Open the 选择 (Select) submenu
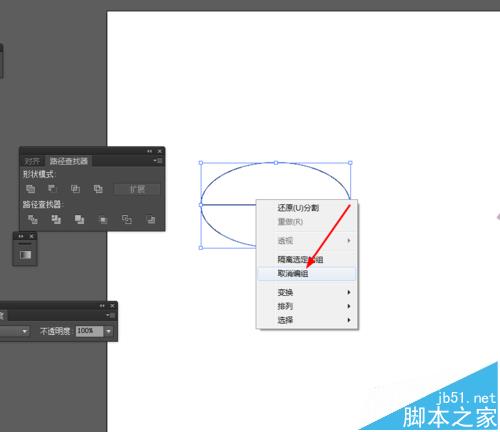The width and height of the screenshot is (500, 432). (307, 320)
